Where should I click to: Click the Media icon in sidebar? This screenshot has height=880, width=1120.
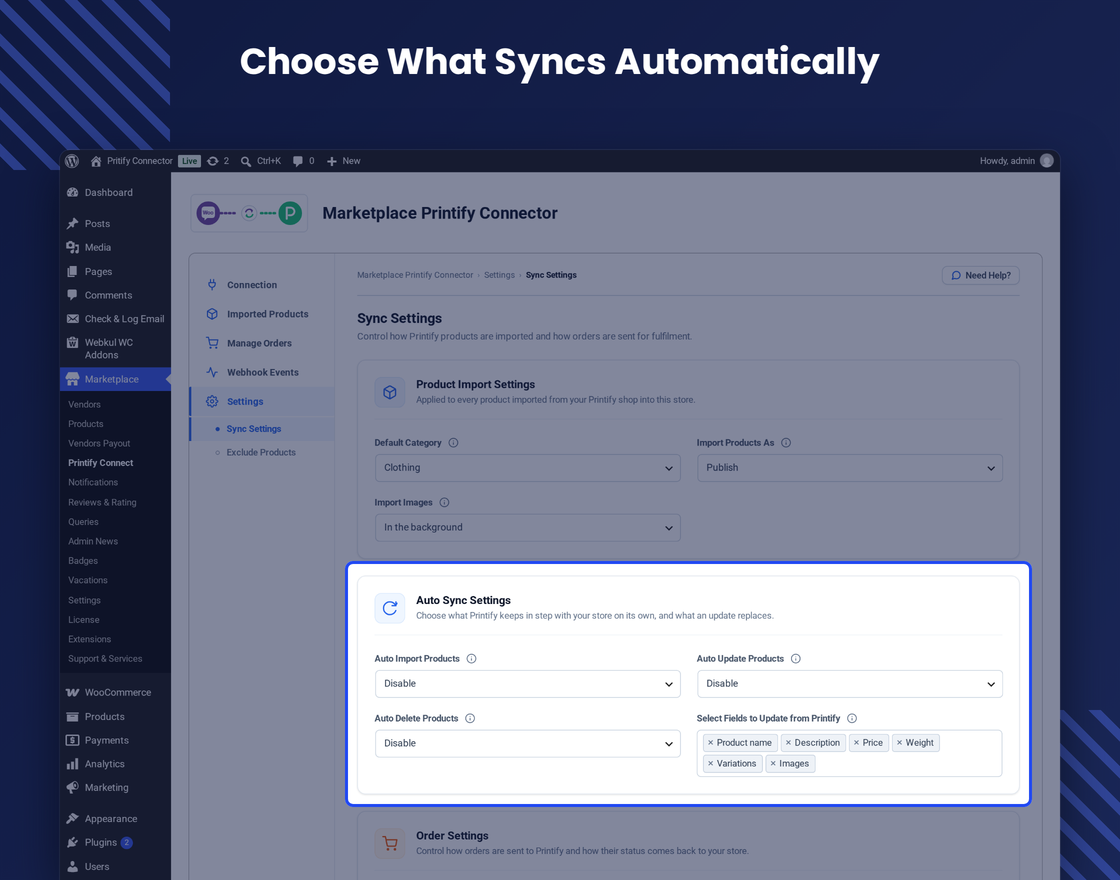[x=72, y=247]
